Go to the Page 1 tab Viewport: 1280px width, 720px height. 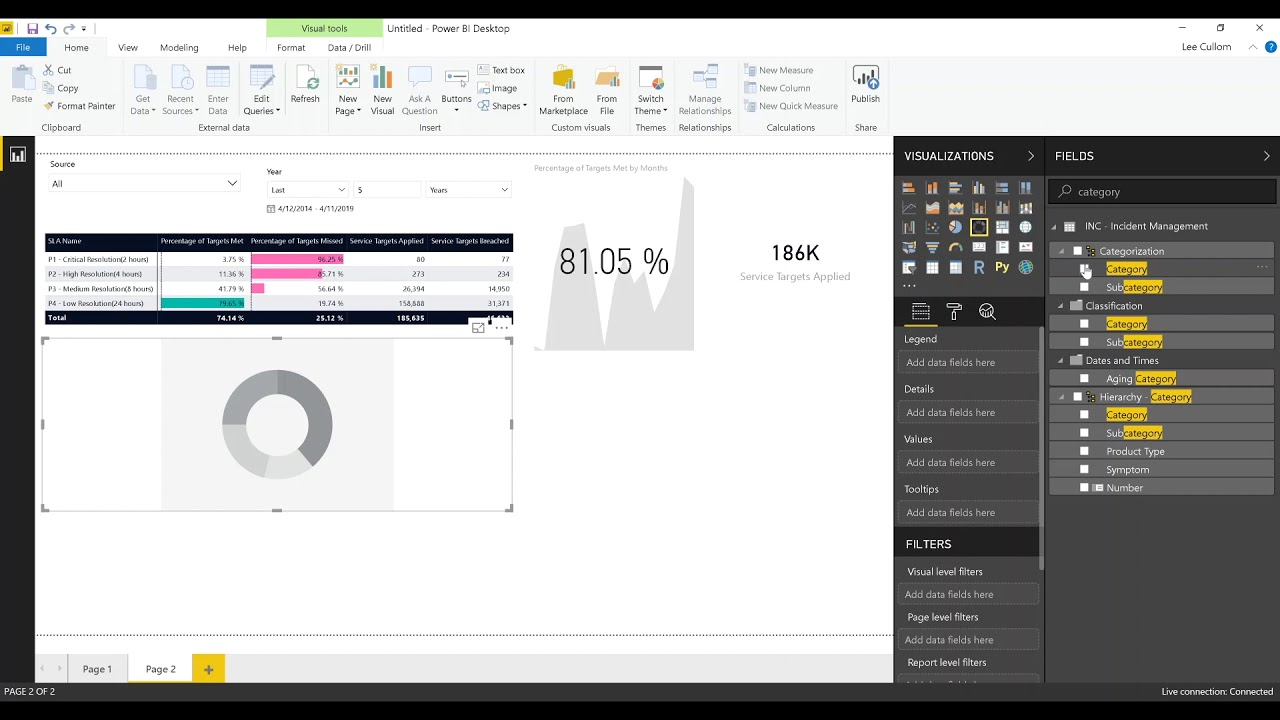tap(97, 669)
